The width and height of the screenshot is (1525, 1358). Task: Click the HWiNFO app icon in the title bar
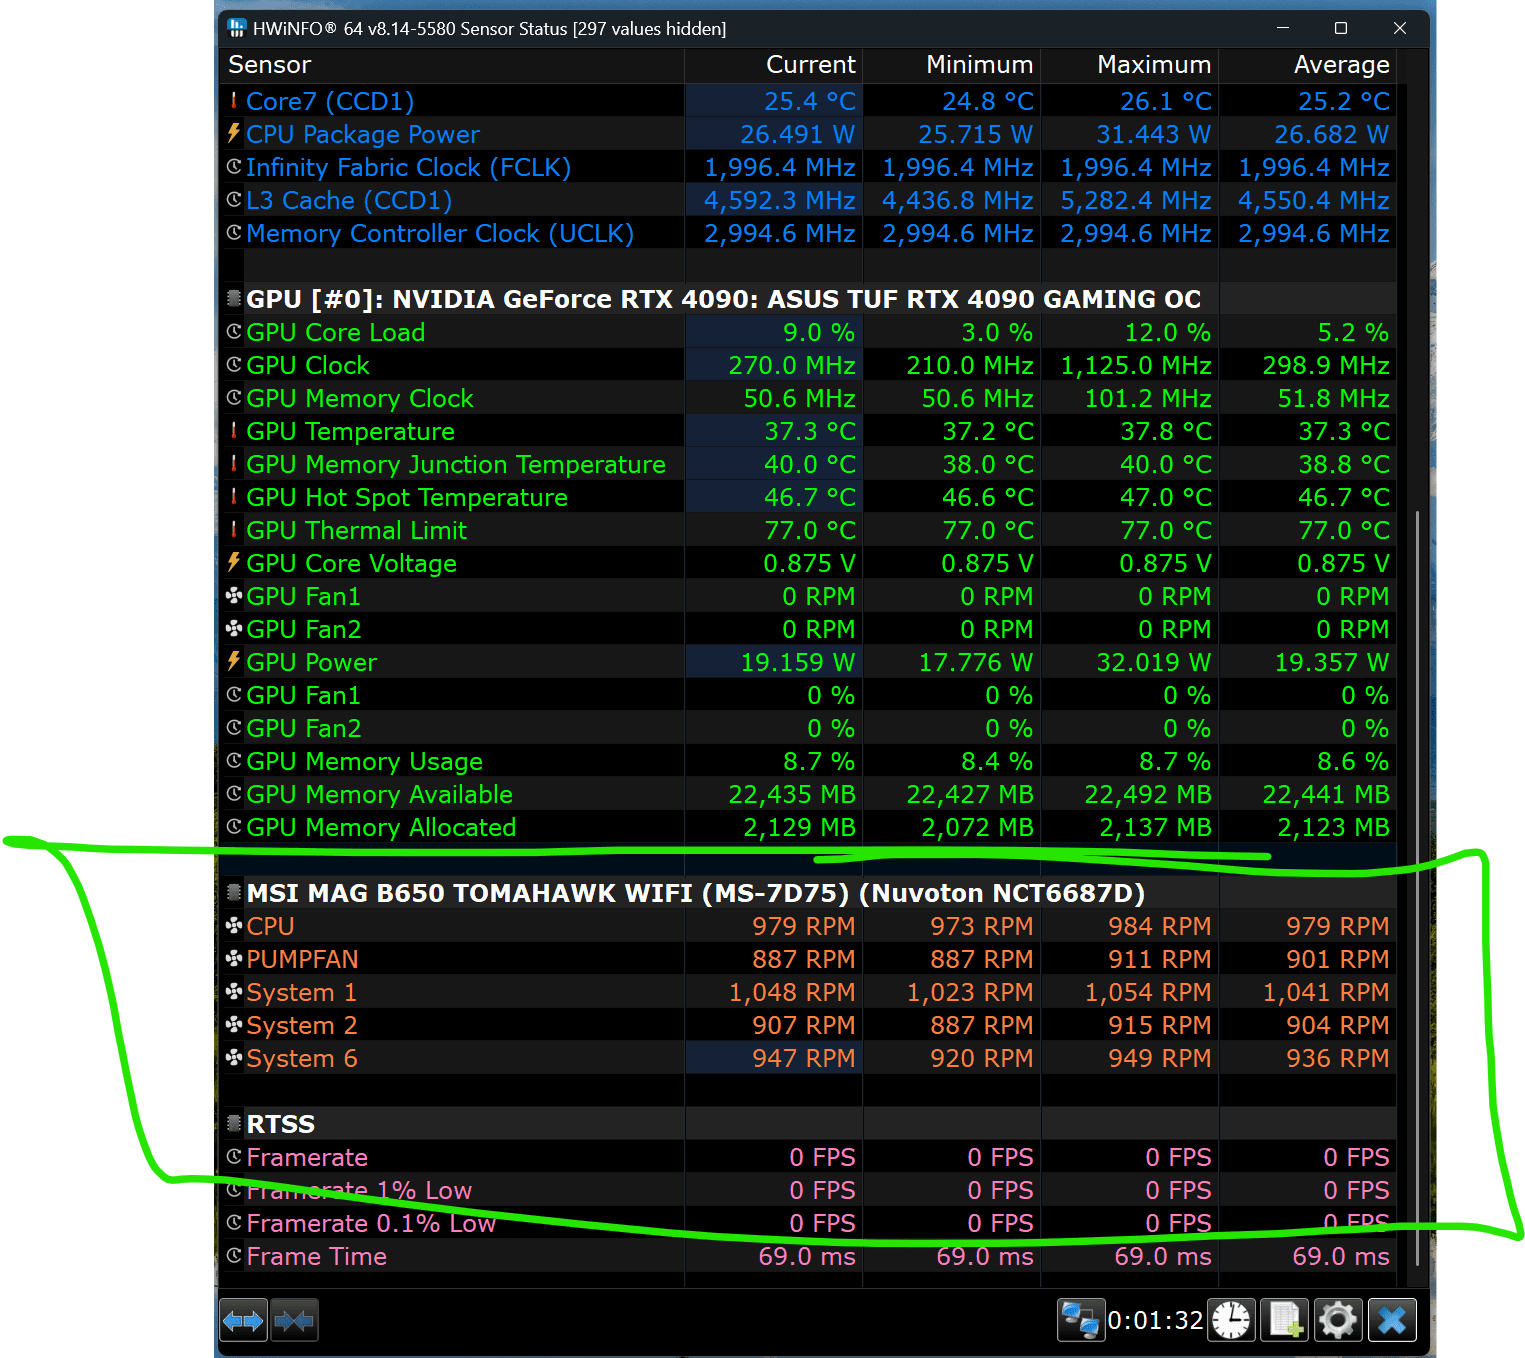tap(236, 28)
